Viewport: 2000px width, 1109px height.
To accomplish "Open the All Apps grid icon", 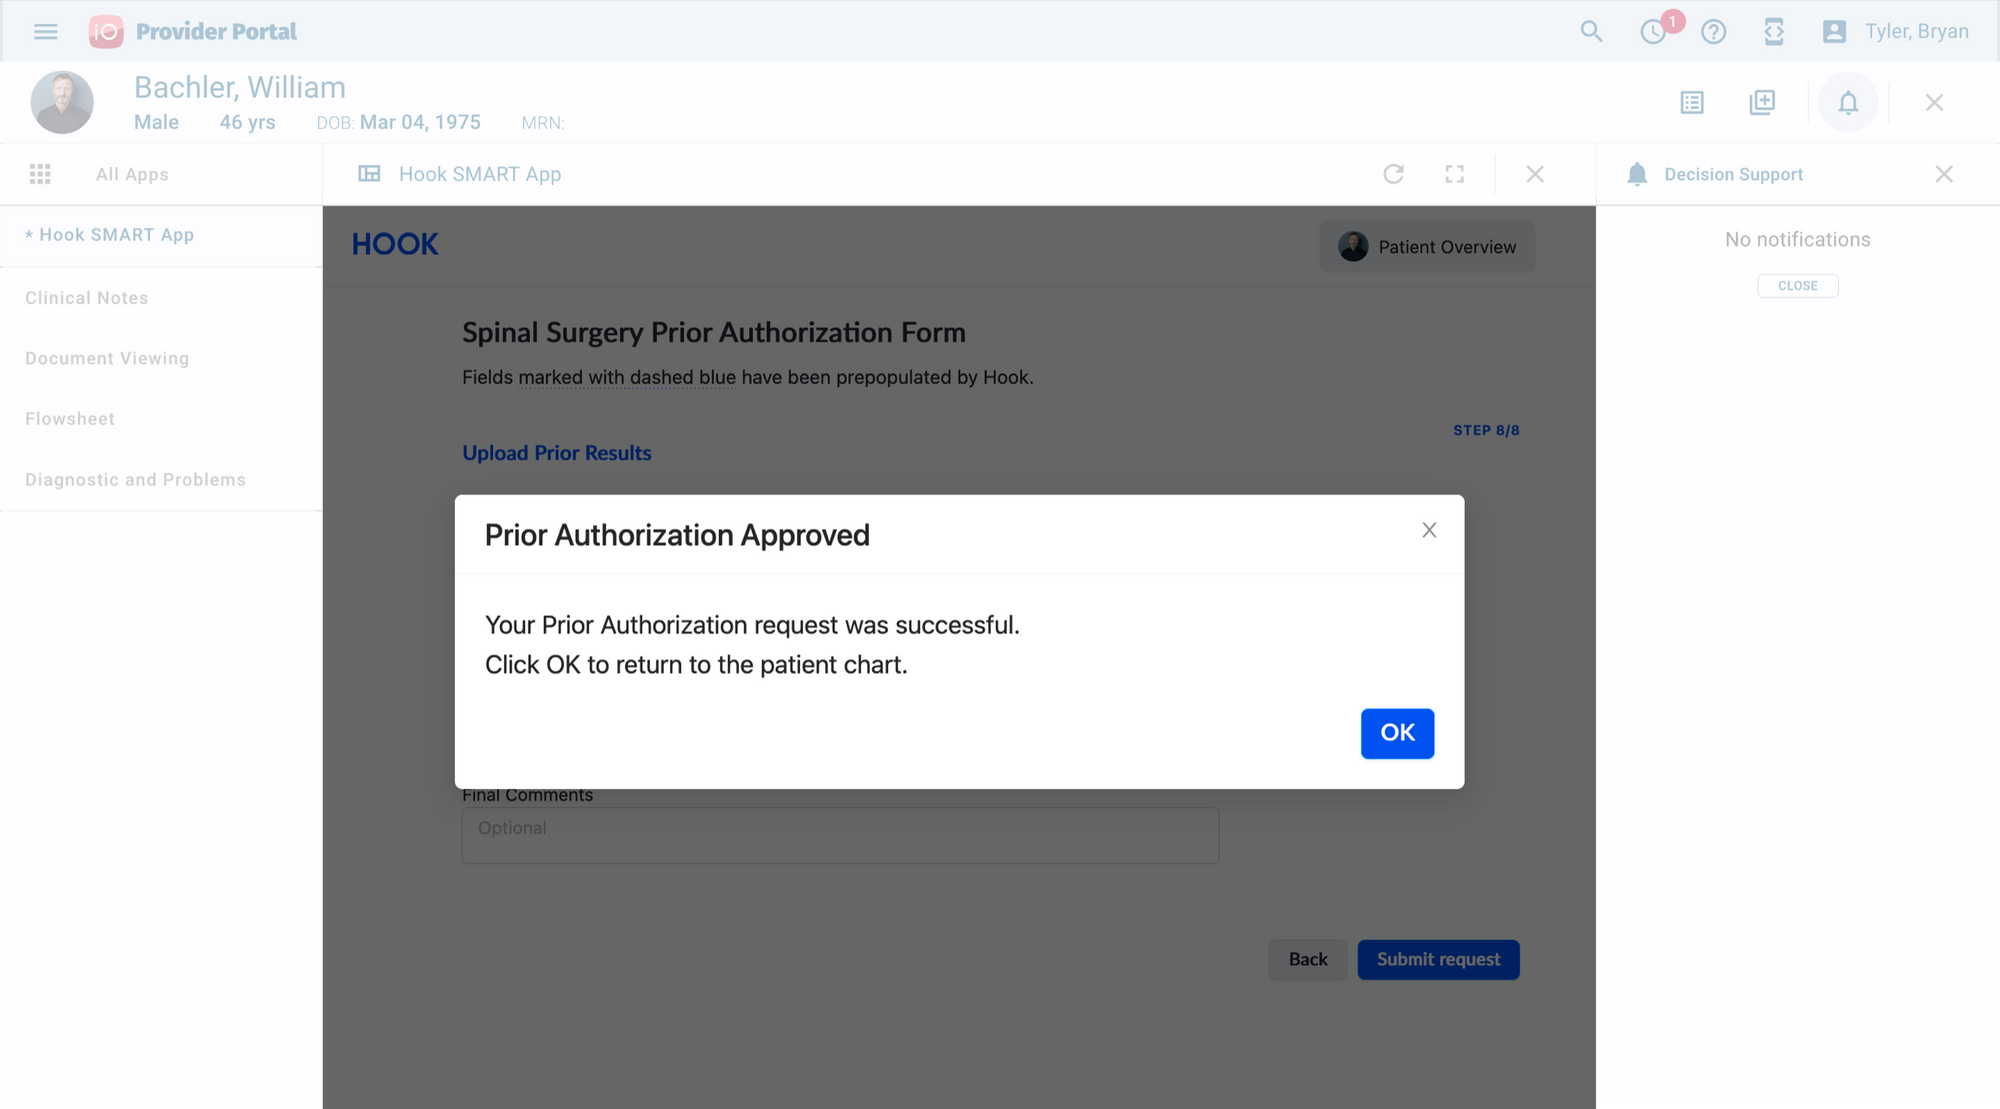I will pyautogui.click(x=40, y=174).
